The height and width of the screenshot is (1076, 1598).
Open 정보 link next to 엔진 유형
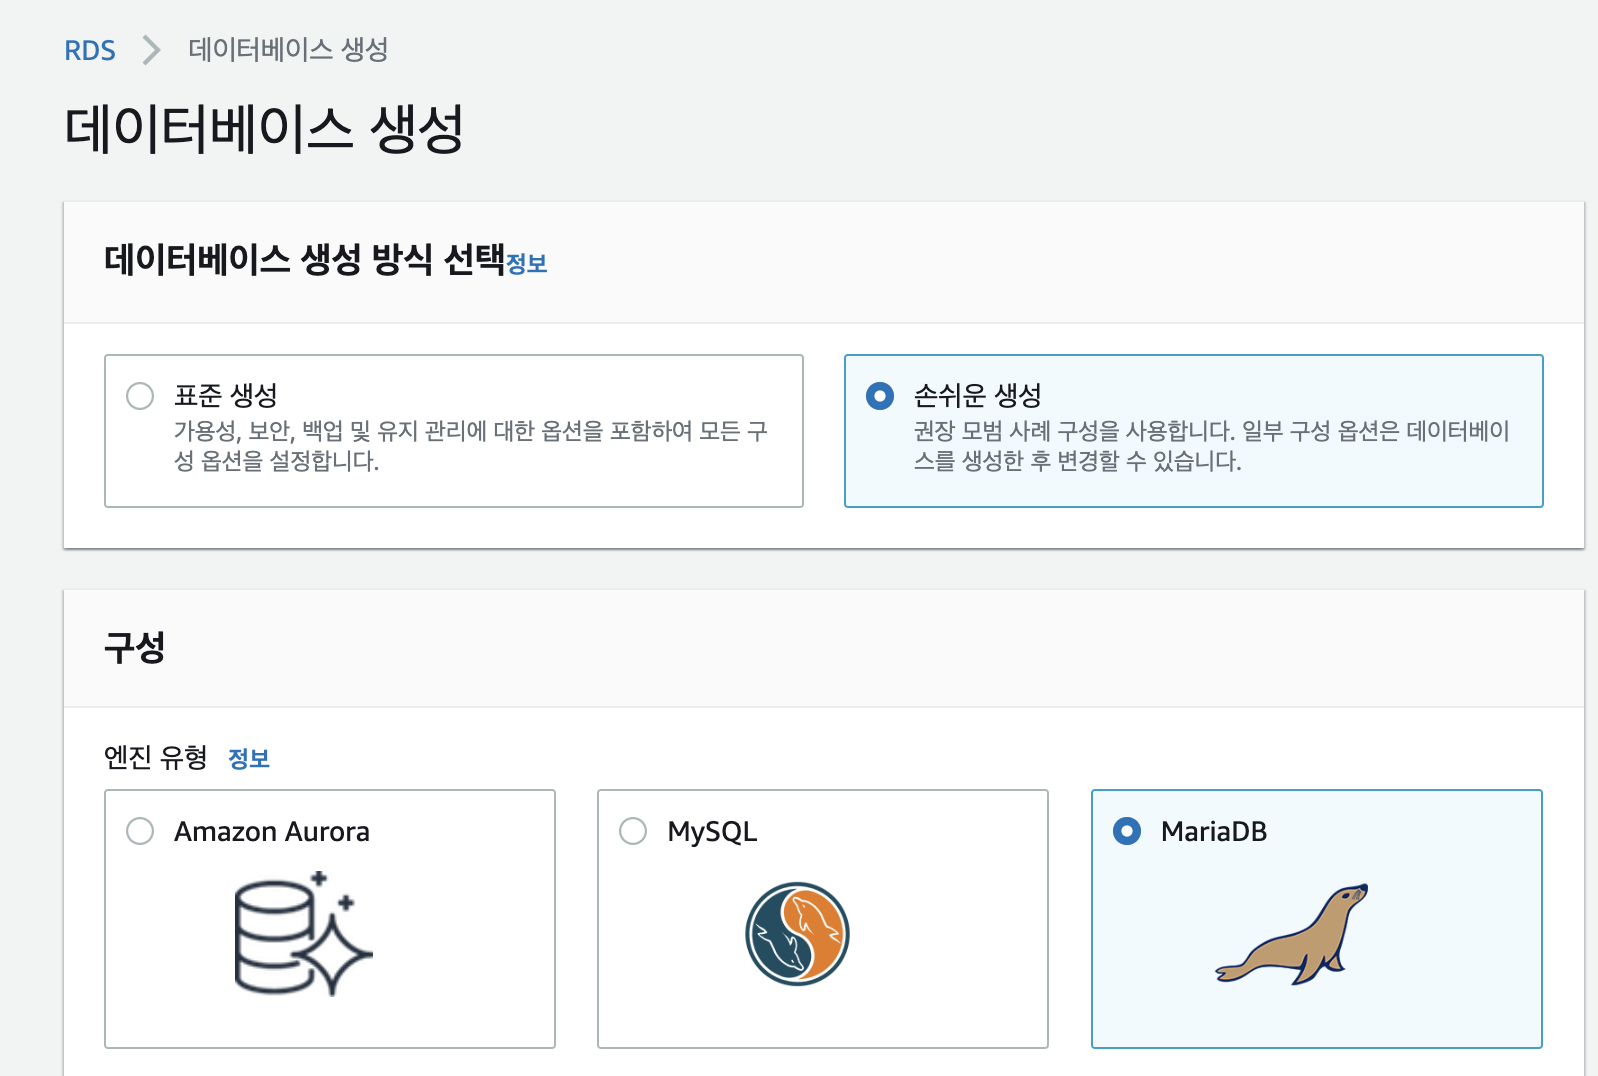point(249,759)
